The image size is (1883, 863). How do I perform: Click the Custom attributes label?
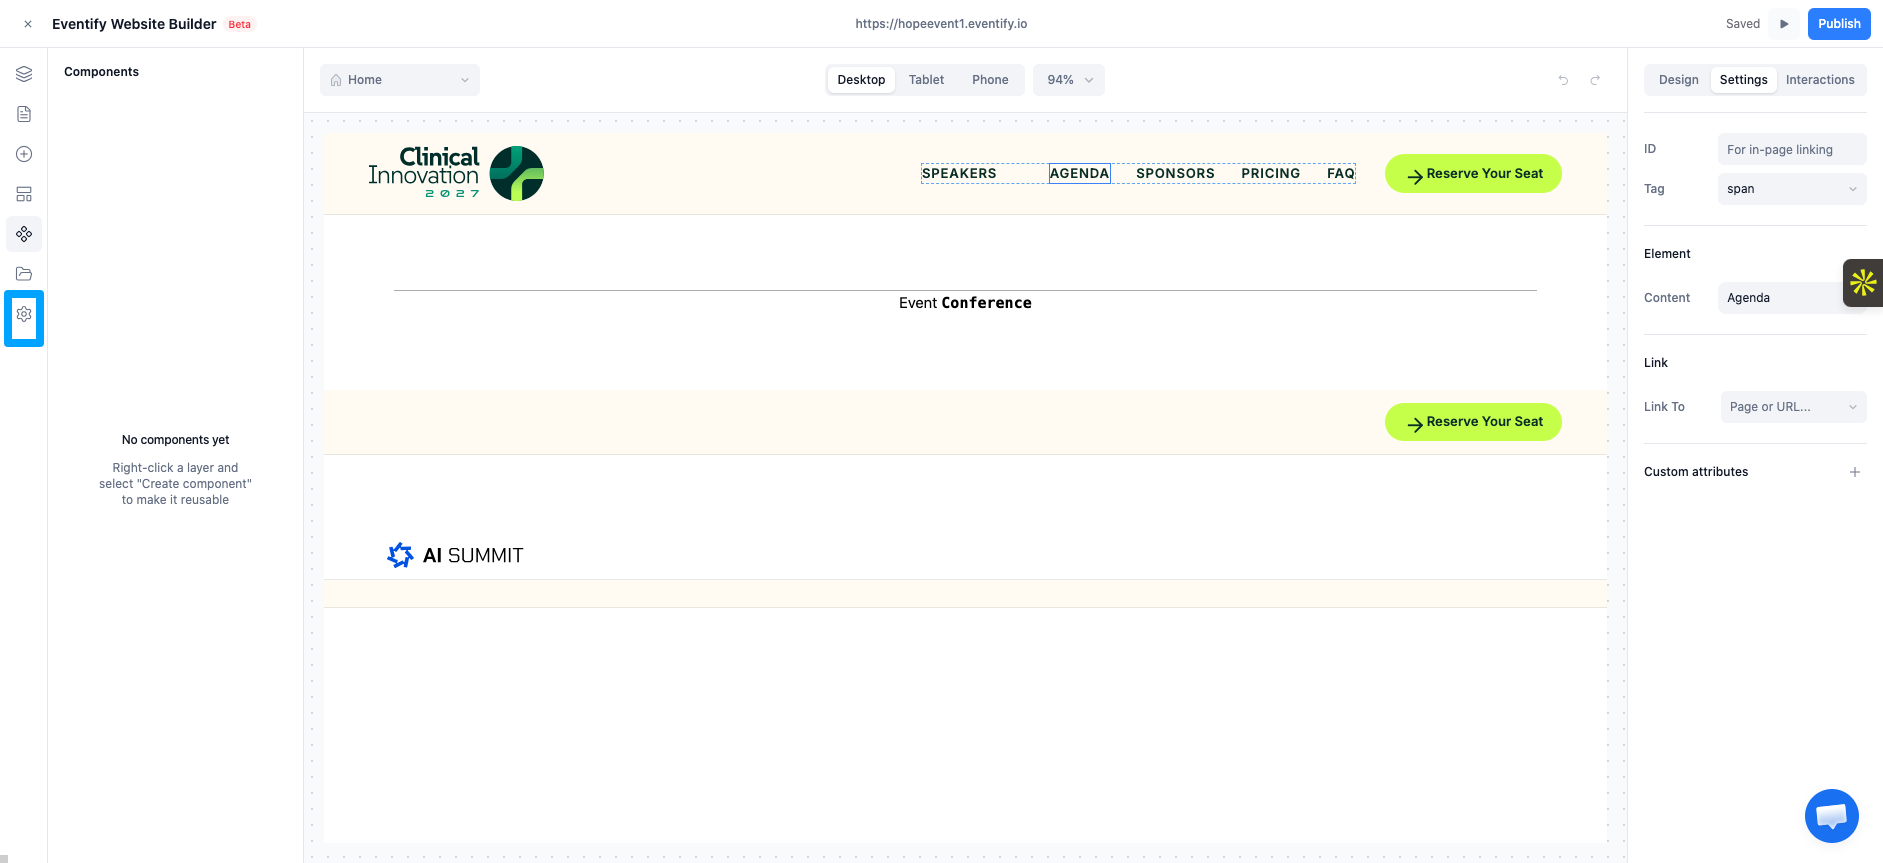(x=1696, y=472)
